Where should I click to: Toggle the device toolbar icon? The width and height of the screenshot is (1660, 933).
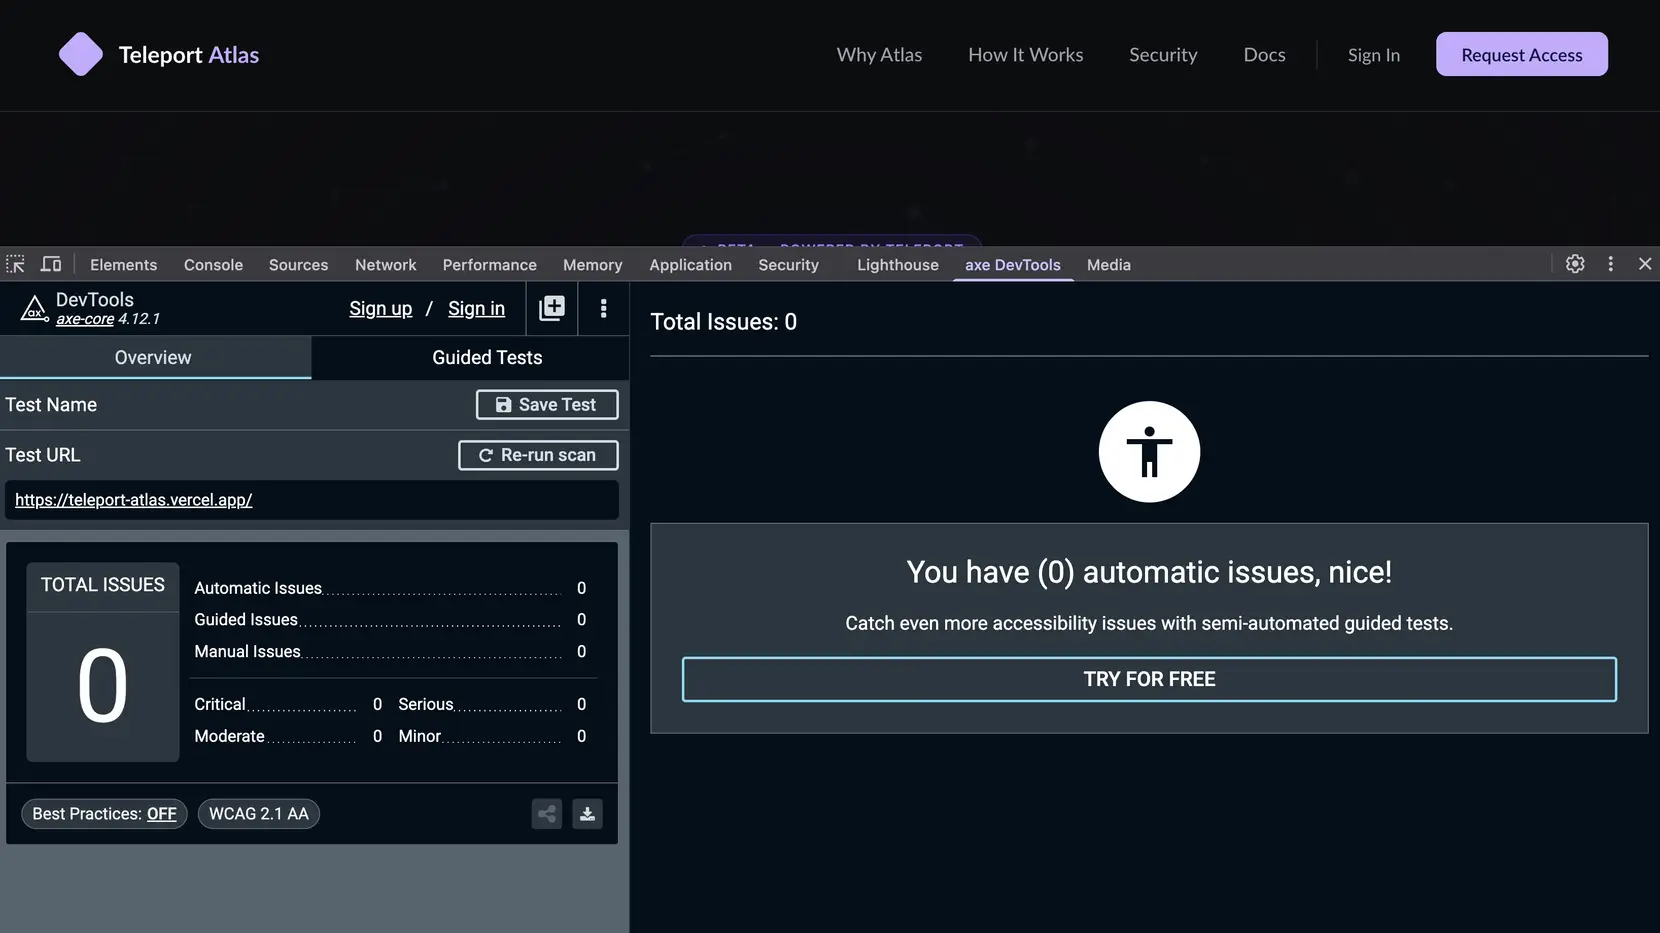(x=51, y=264)
